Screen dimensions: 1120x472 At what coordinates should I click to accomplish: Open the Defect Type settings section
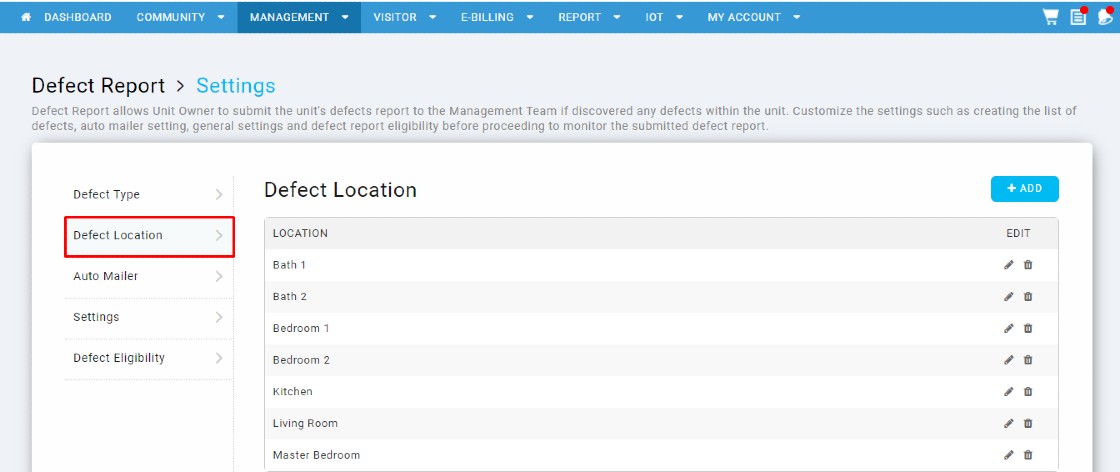(149, 194)
